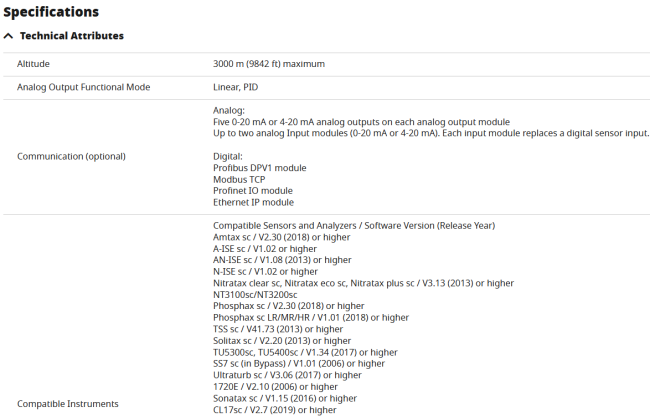Select 'Up to two analog Input modules' line
Screen dimensions: 650x417
431,133
